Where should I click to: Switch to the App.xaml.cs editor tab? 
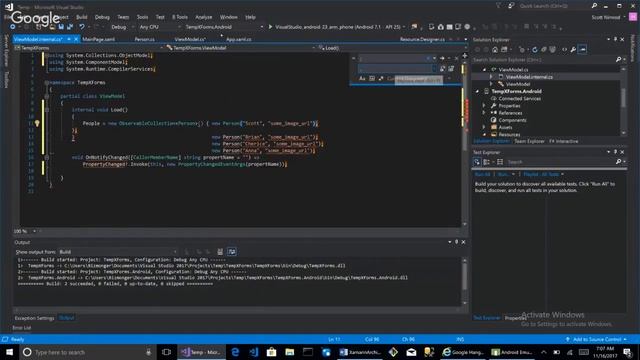coord(239,39)
